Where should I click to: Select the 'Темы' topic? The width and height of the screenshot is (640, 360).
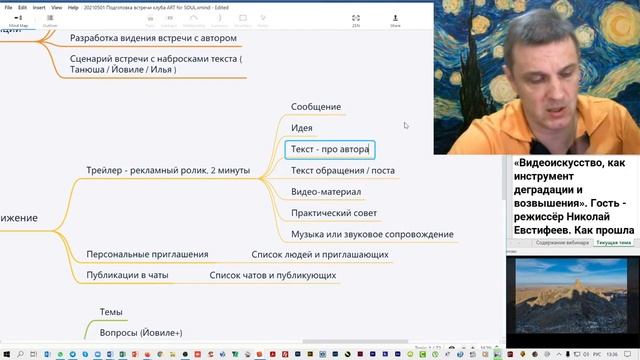[111, 312]
